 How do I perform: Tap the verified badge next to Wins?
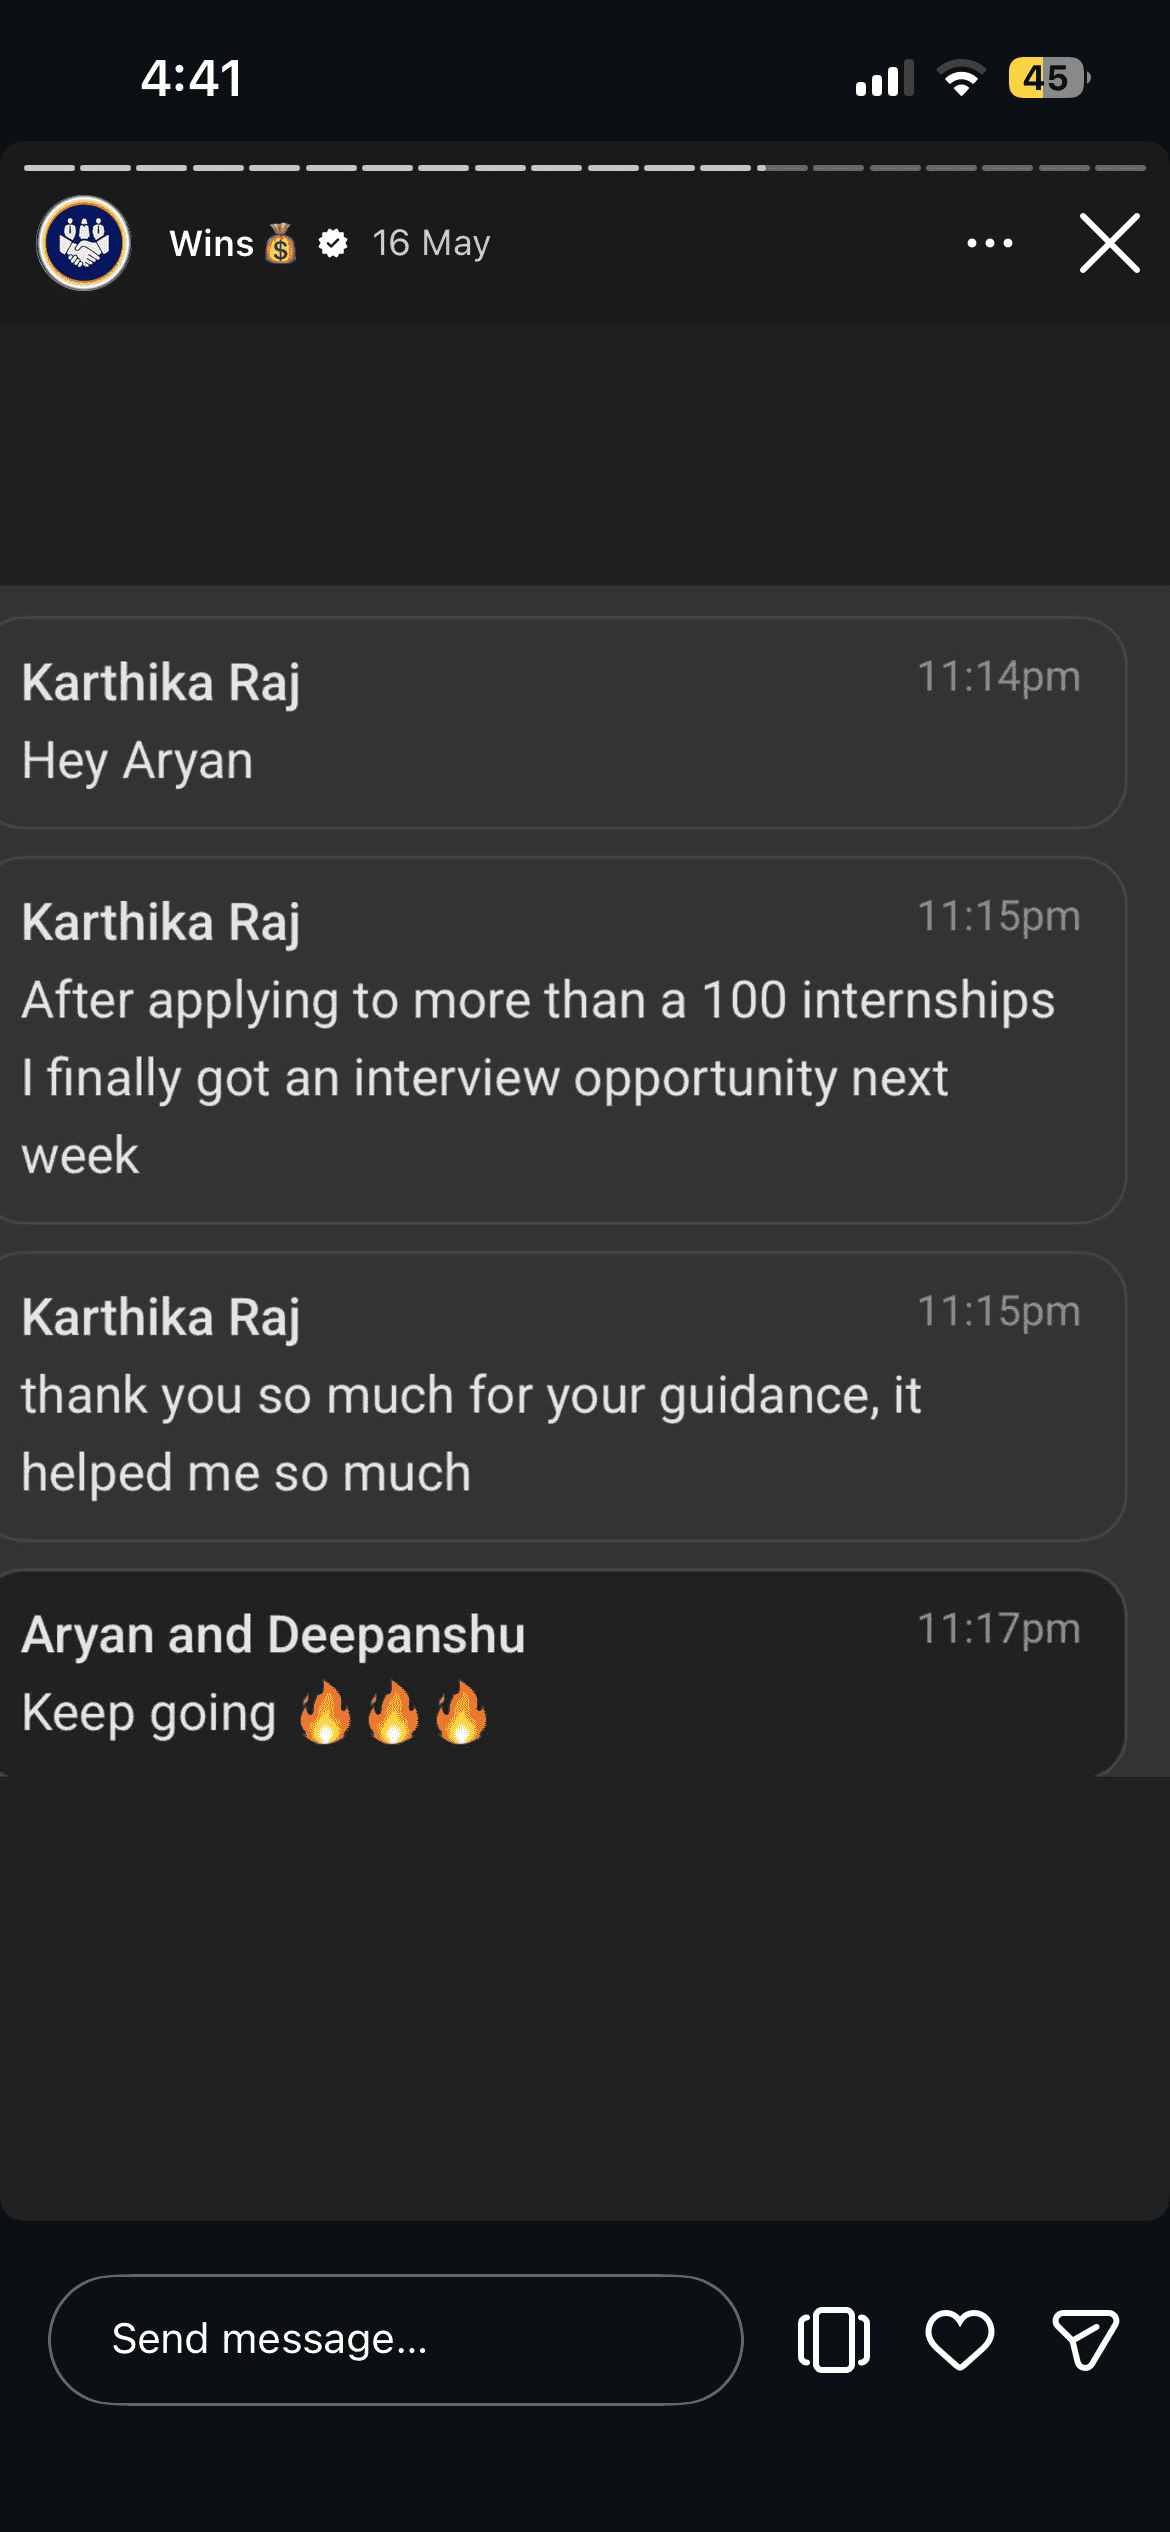coord(333,243)
